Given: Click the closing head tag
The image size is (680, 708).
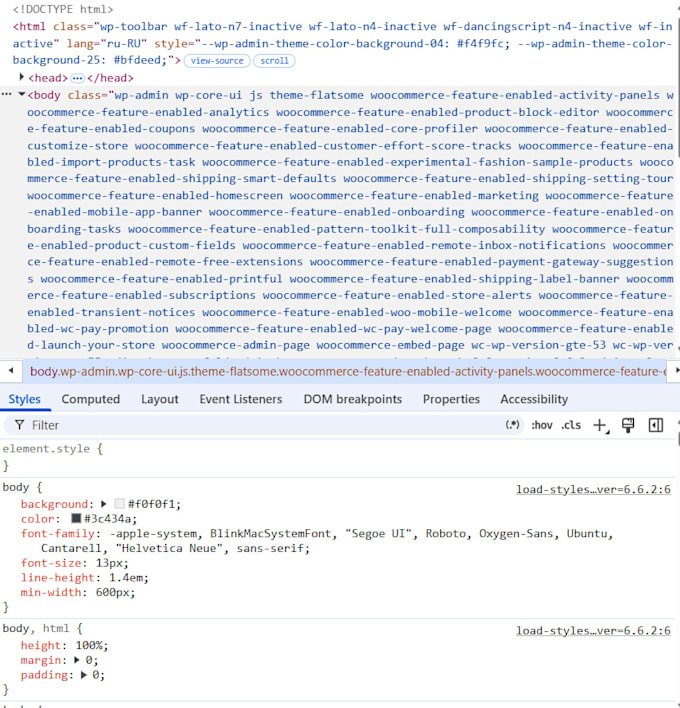Looking at the screenshot, I should tap(111, 78).
